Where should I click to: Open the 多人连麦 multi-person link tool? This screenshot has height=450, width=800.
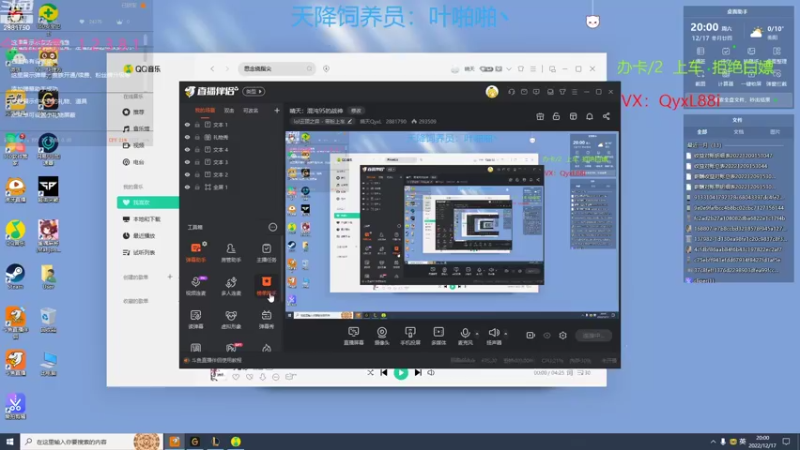[x=231, y=286]
